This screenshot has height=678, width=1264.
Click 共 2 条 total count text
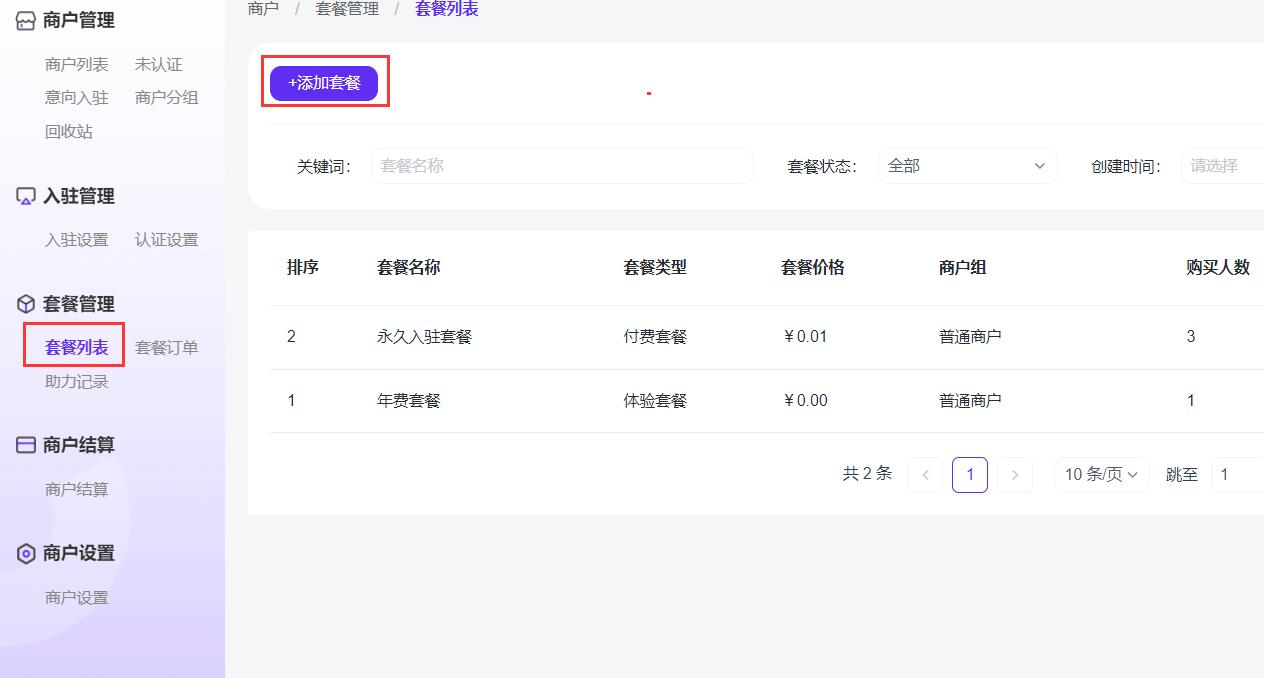(x=867, y=474)
